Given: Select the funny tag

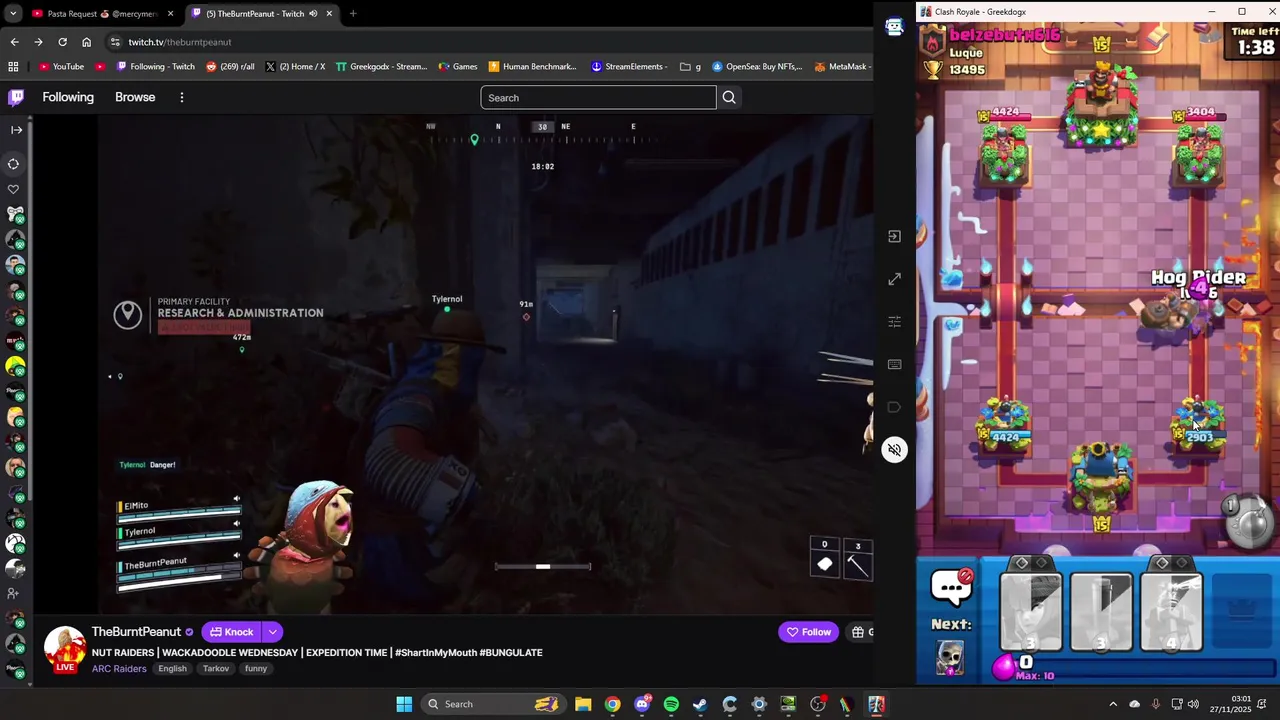Looking at the screenshot, I should [x=256, y=668].
